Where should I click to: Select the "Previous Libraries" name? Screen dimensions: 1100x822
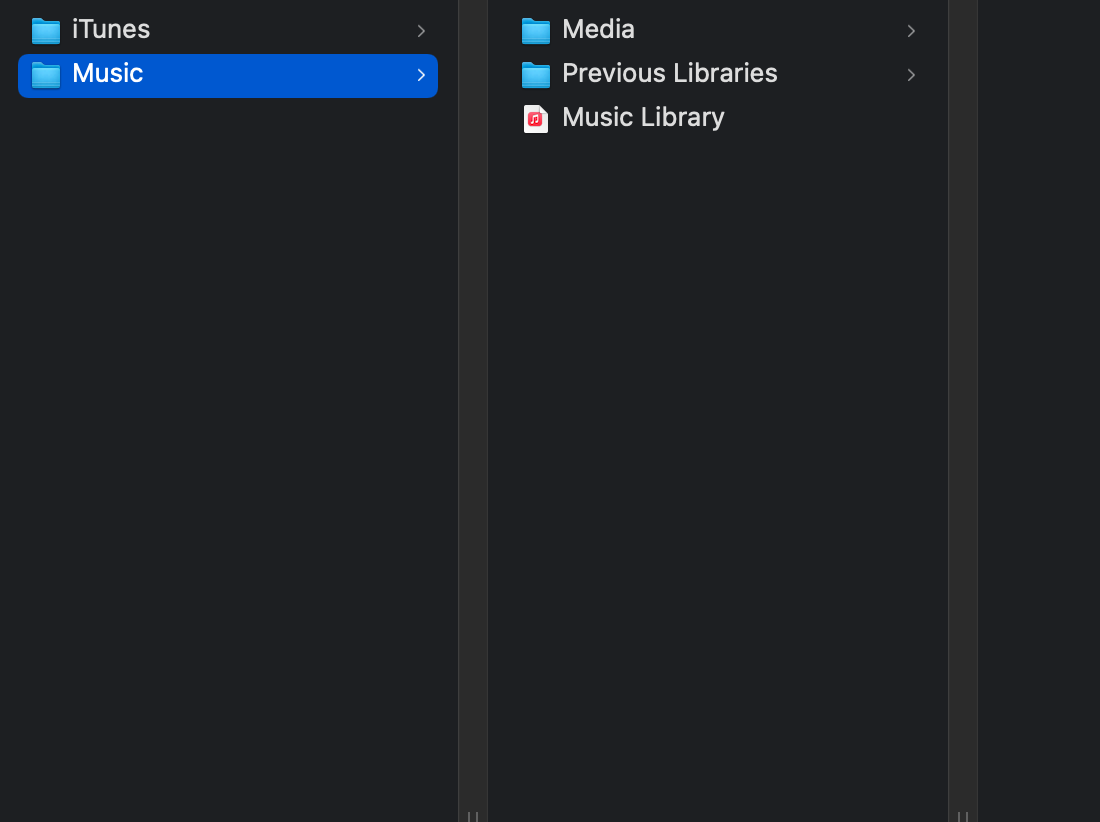[669, 73]
